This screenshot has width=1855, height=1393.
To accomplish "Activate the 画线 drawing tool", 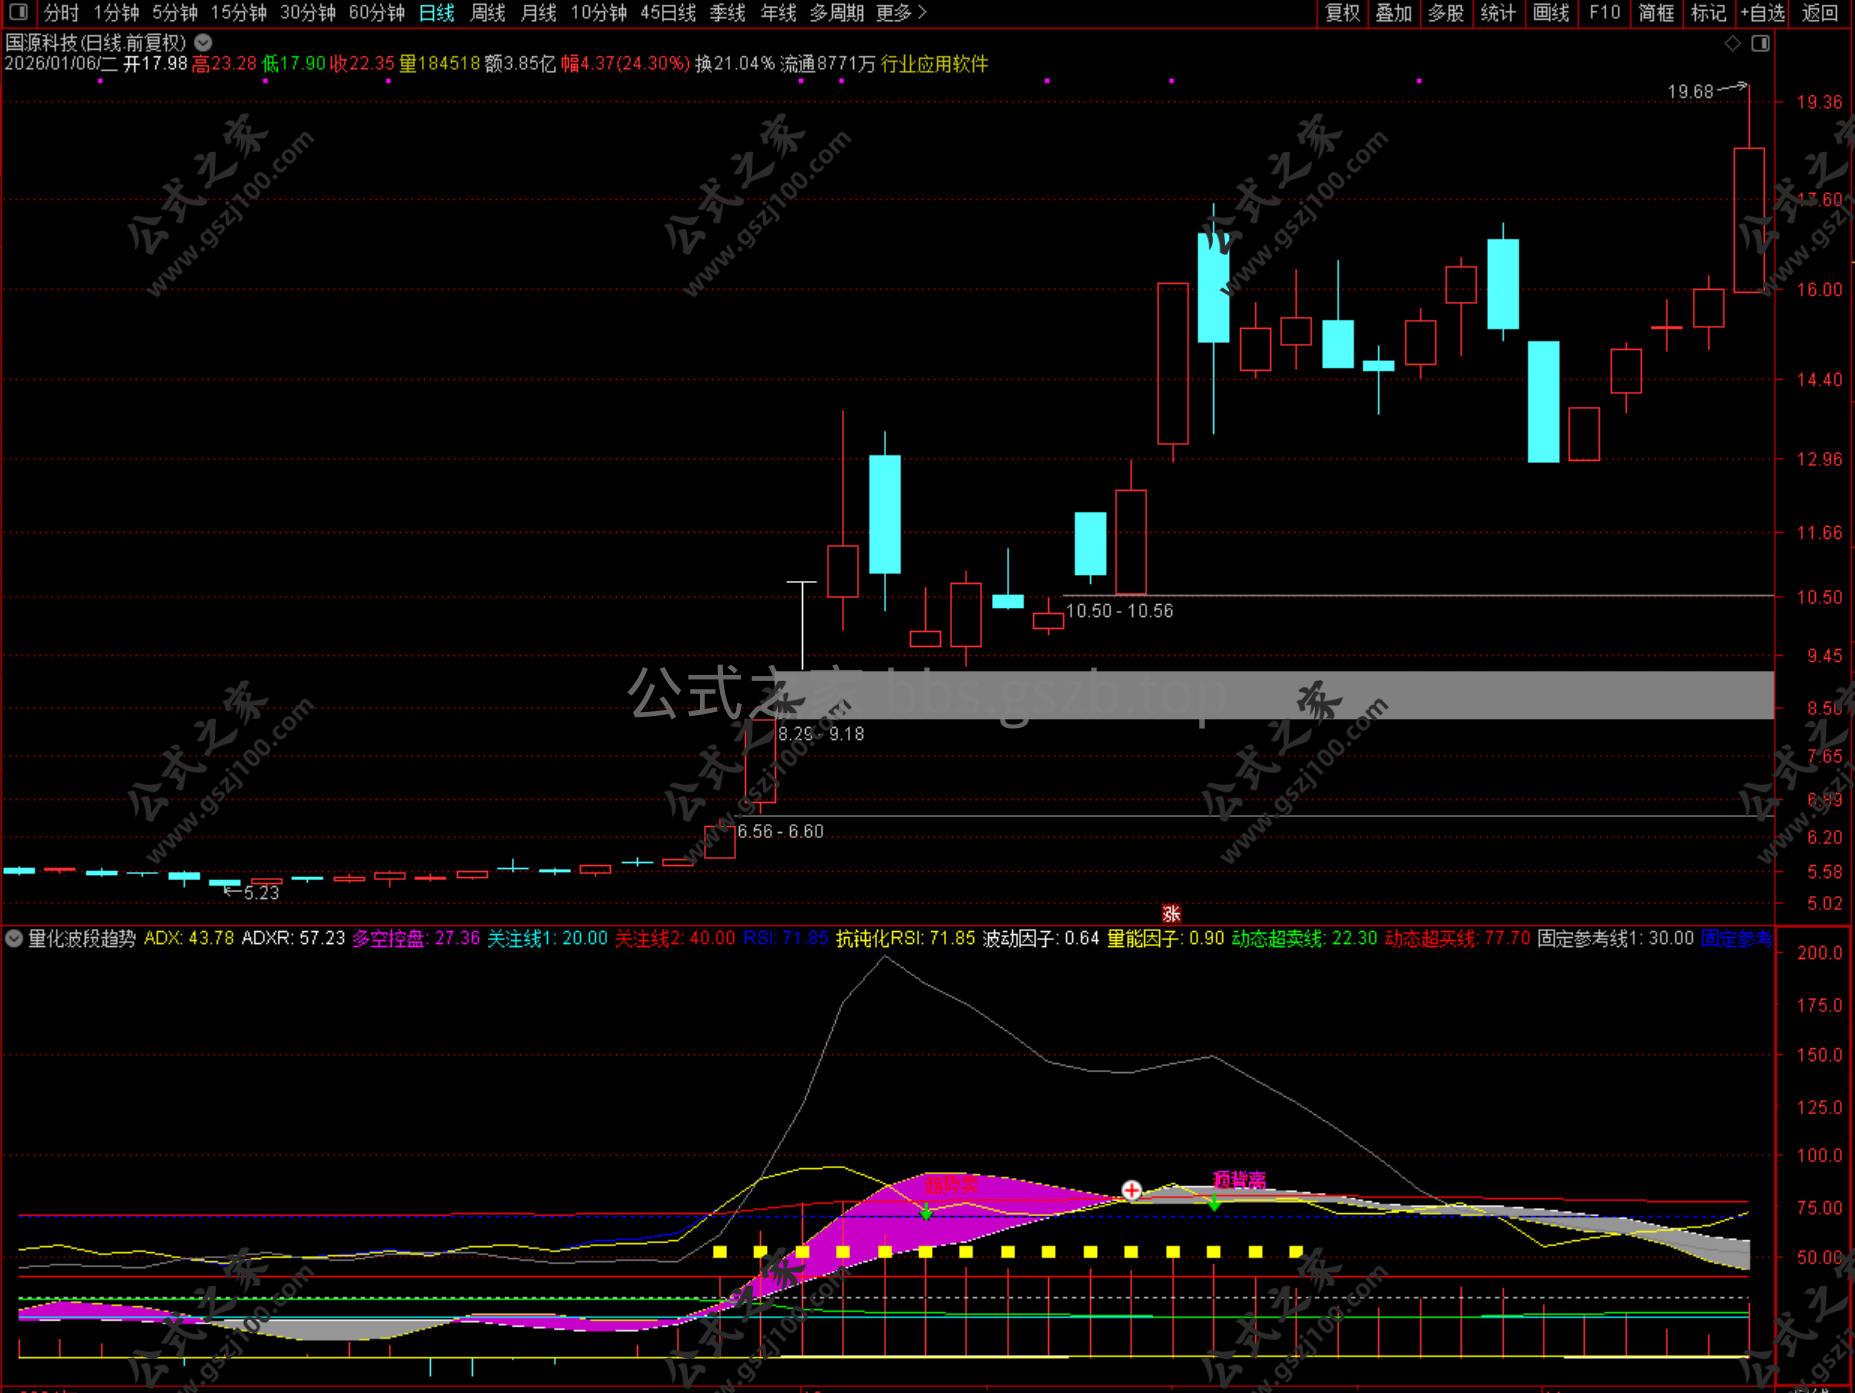I will 1551,13.
